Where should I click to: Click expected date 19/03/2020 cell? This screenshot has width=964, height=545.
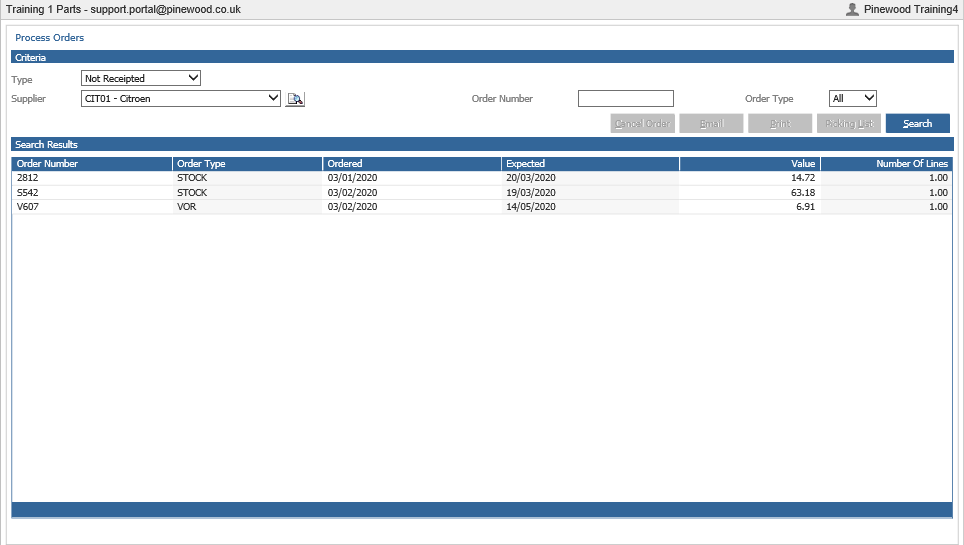(x=590, y=193)
